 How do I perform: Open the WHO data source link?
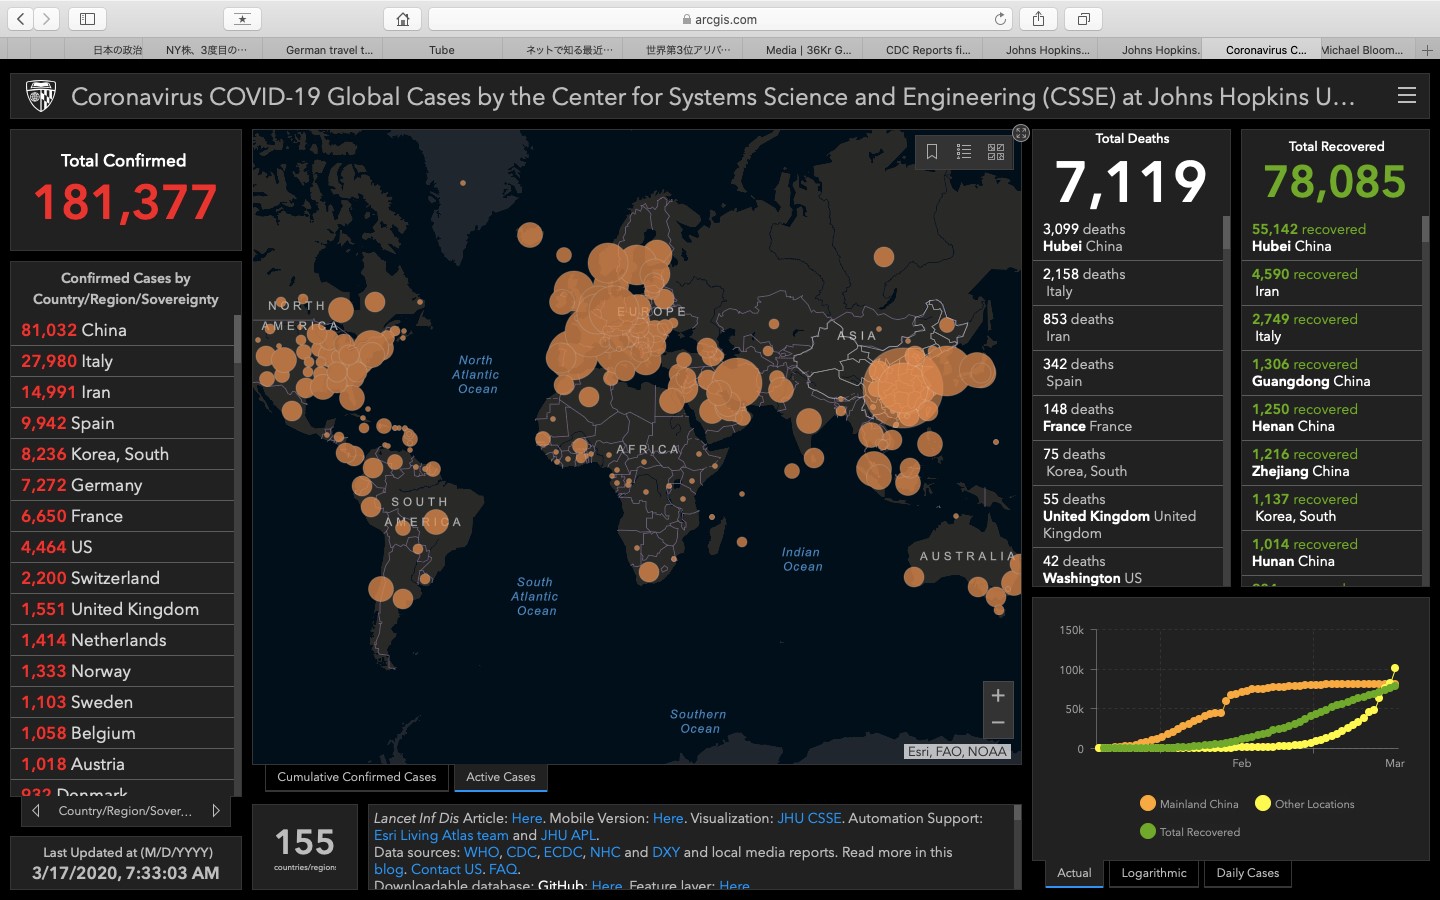click(x=481, y=852)
